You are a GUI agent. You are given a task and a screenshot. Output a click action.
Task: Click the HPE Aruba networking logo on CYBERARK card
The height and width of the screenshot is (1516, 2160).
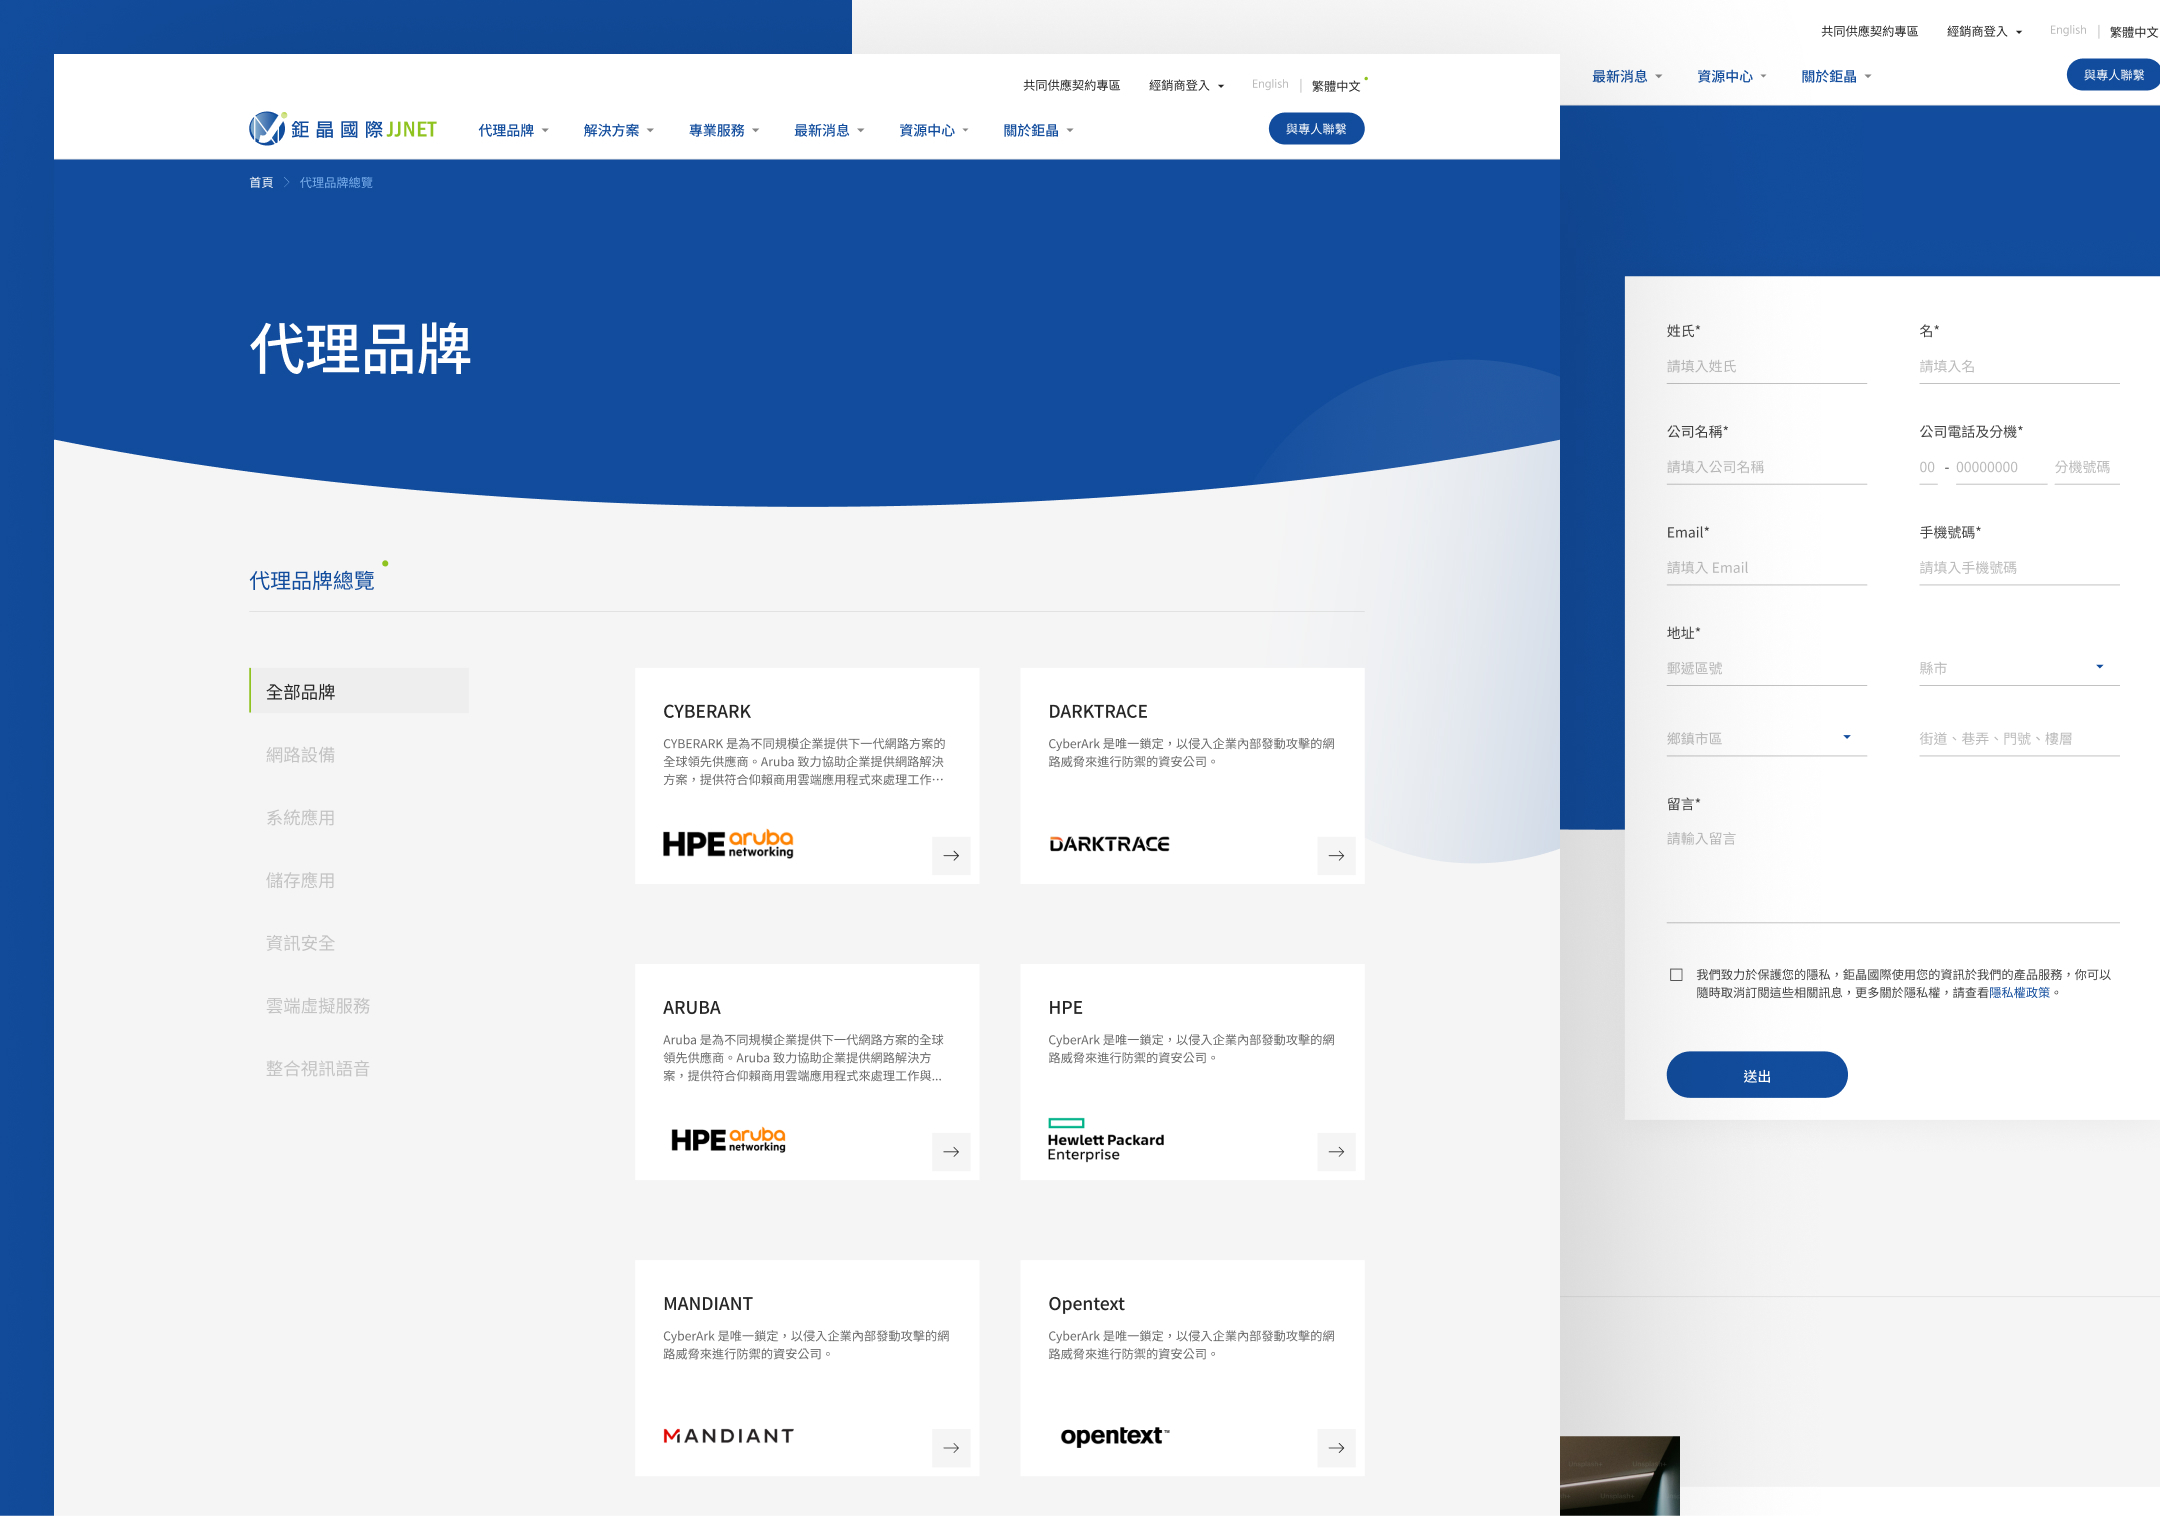coord(728,843)
